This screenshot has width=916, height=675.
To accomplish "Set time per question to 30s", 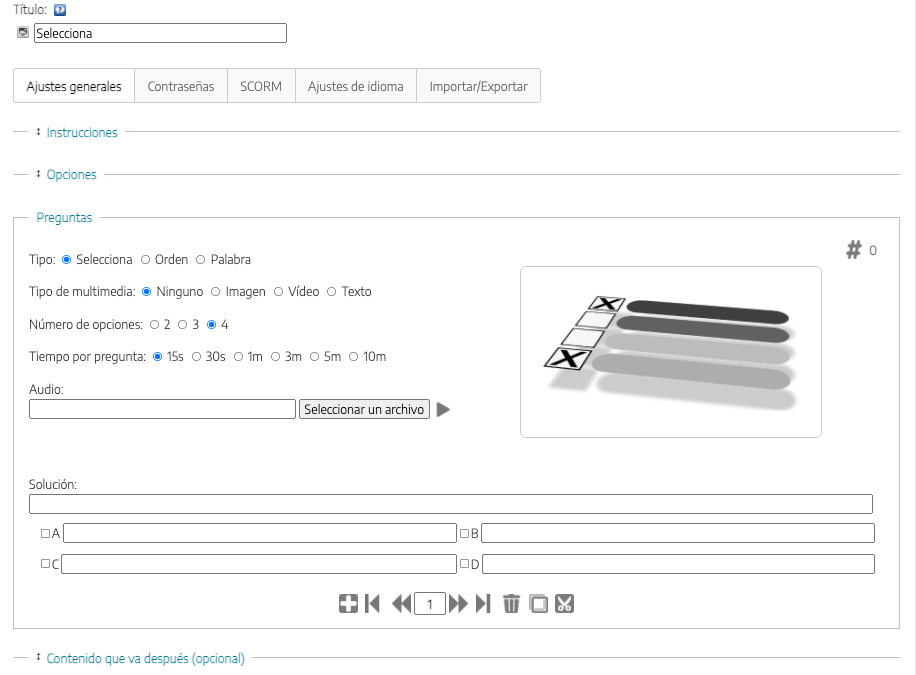I will tap(197, 357).
